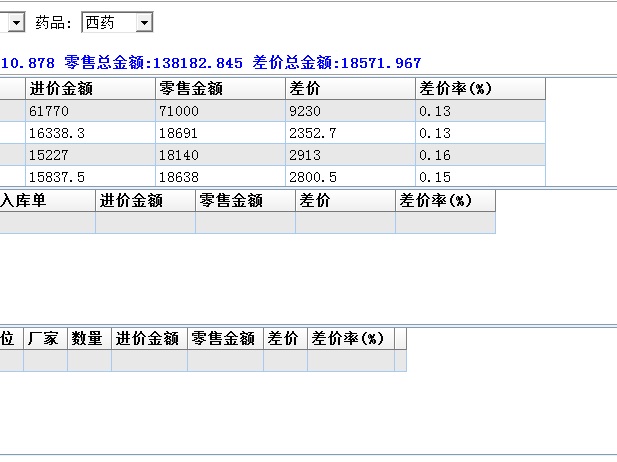Image resolution: width=617 pixels, height=462 pixels.
Task: Click 零售金额 header in bottom table
Action: pyautogui.click(x=225, y=338)
